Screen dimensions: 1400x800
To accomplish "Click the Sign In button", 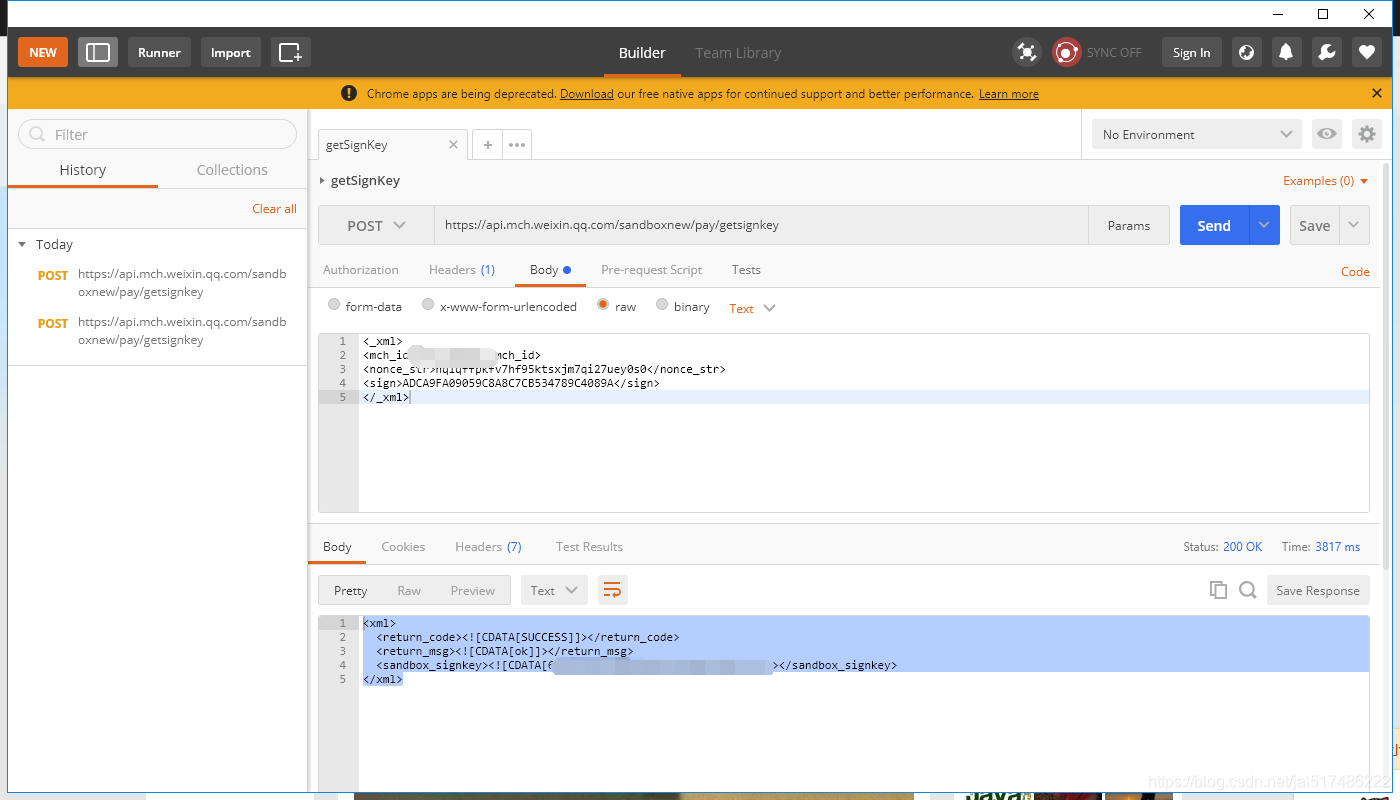I will click(x=1191, y=53).
